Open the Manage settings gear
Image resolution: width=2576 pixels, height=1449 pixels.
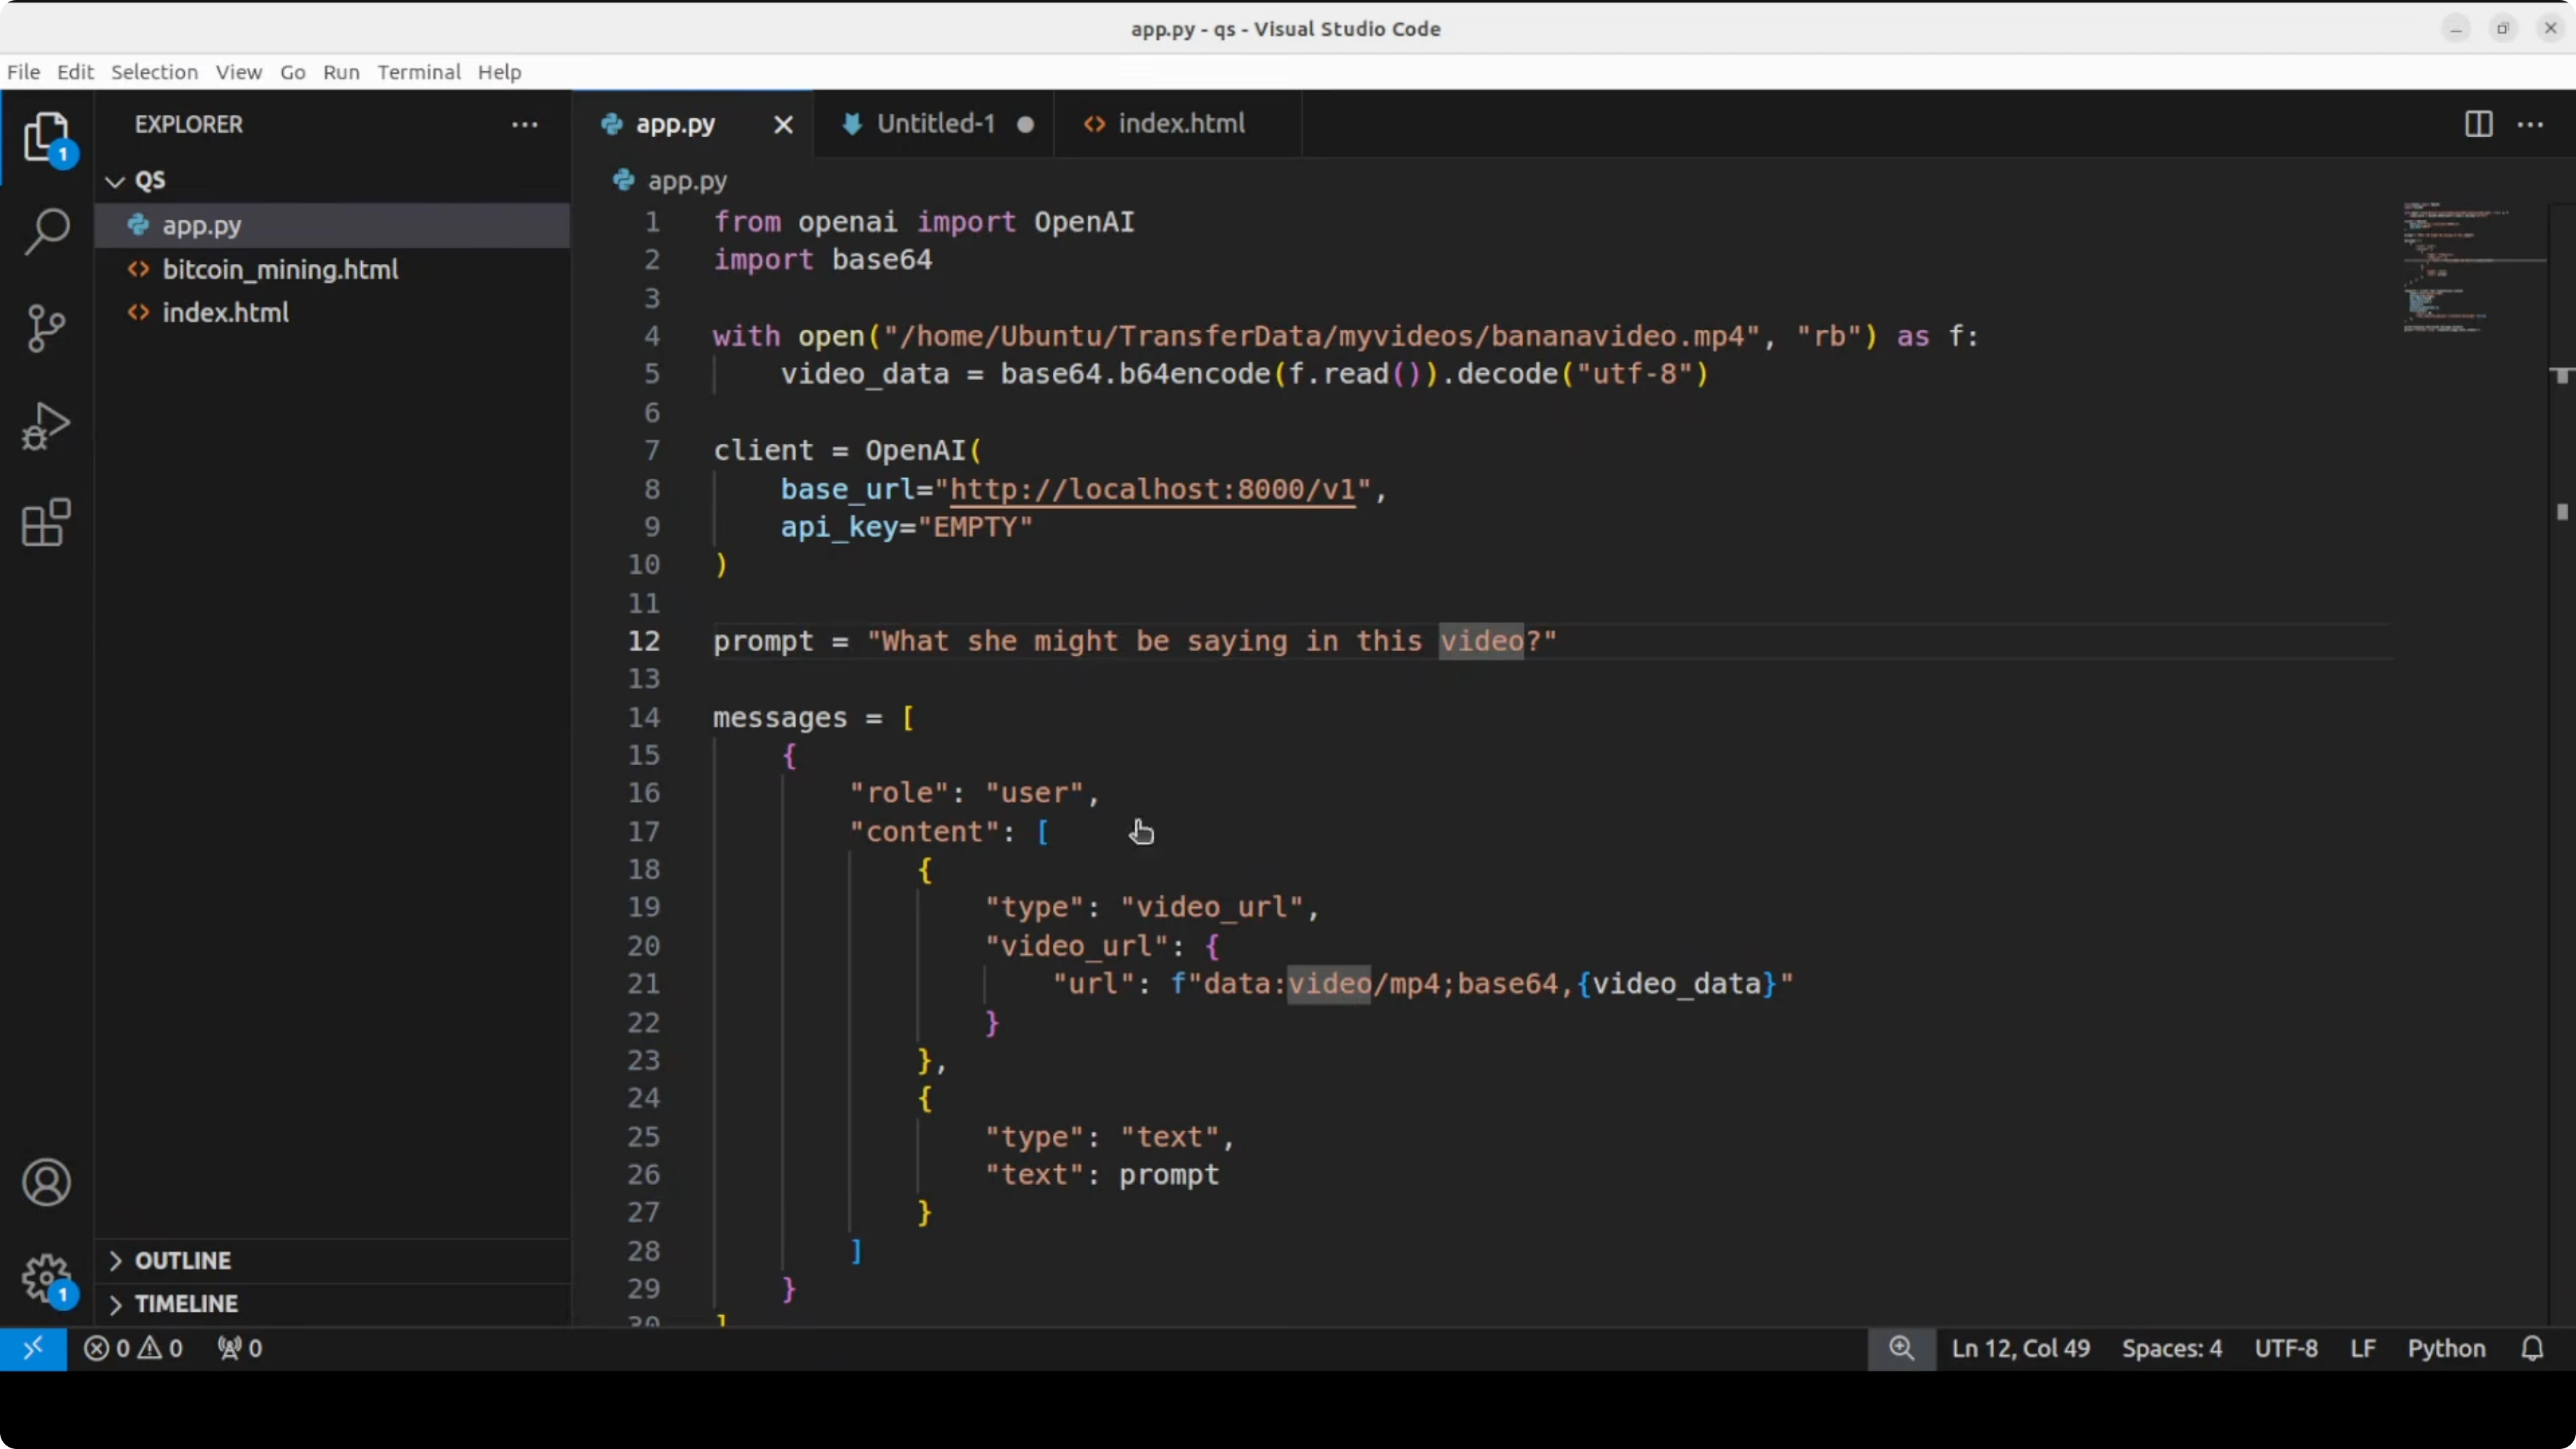[46, 1278]
